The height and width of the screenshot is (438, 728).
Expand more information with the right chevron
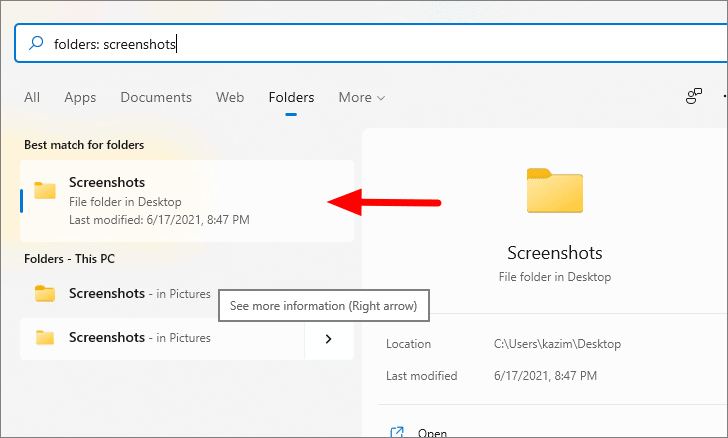pos(329,339)
